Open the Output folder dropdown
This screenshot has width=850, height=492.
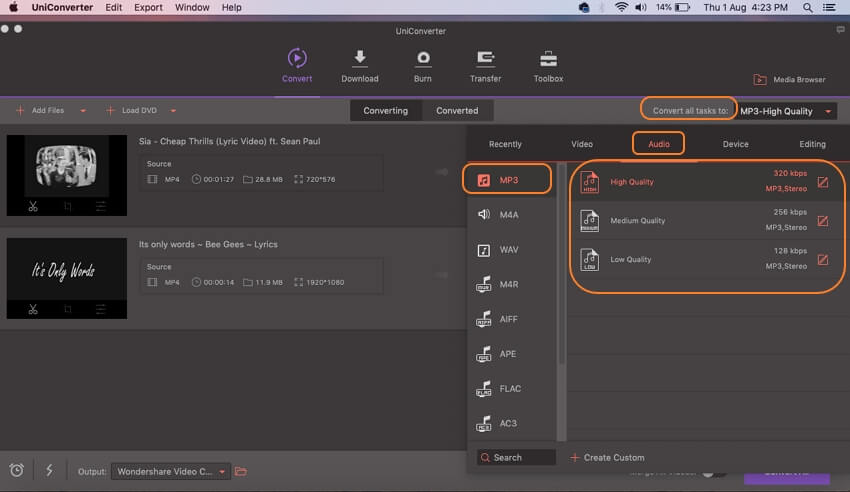[170, 471]
